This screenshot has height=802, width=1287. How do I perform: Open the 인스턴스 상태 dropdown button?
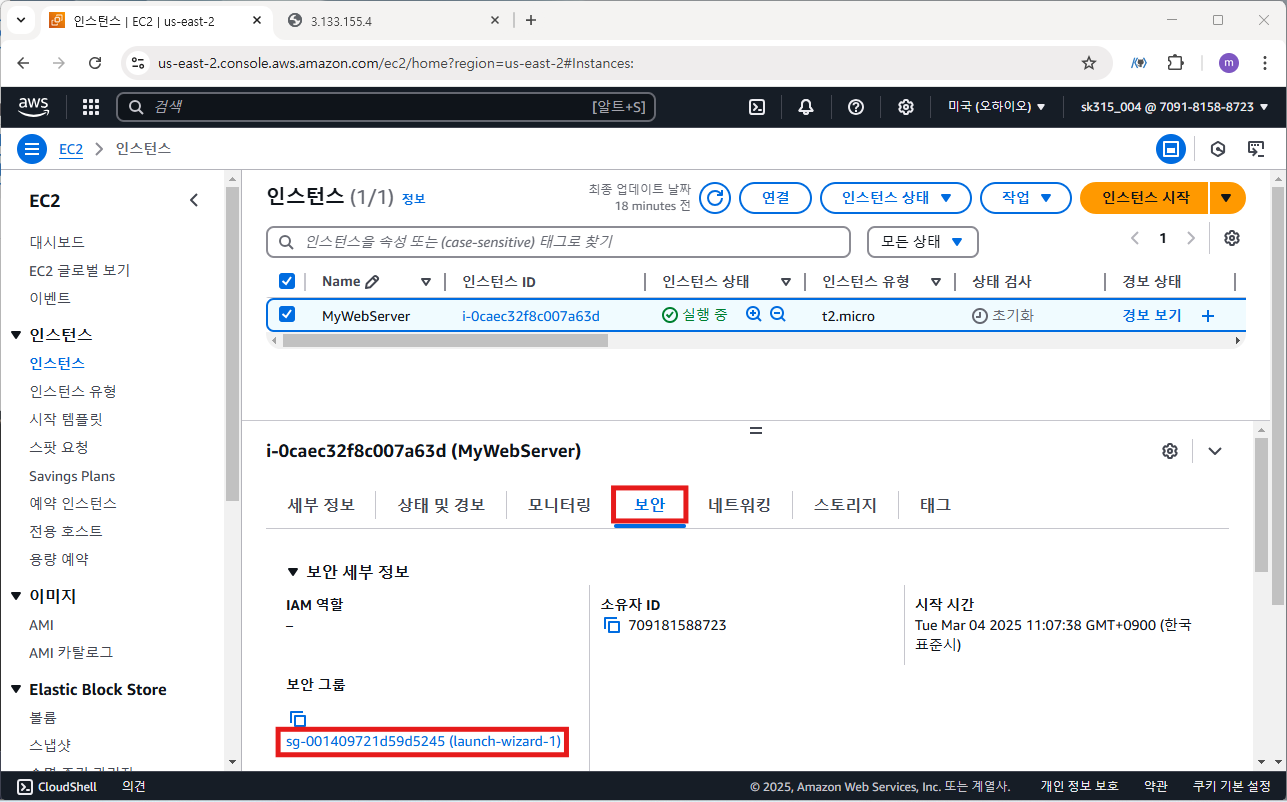[895, 198]
